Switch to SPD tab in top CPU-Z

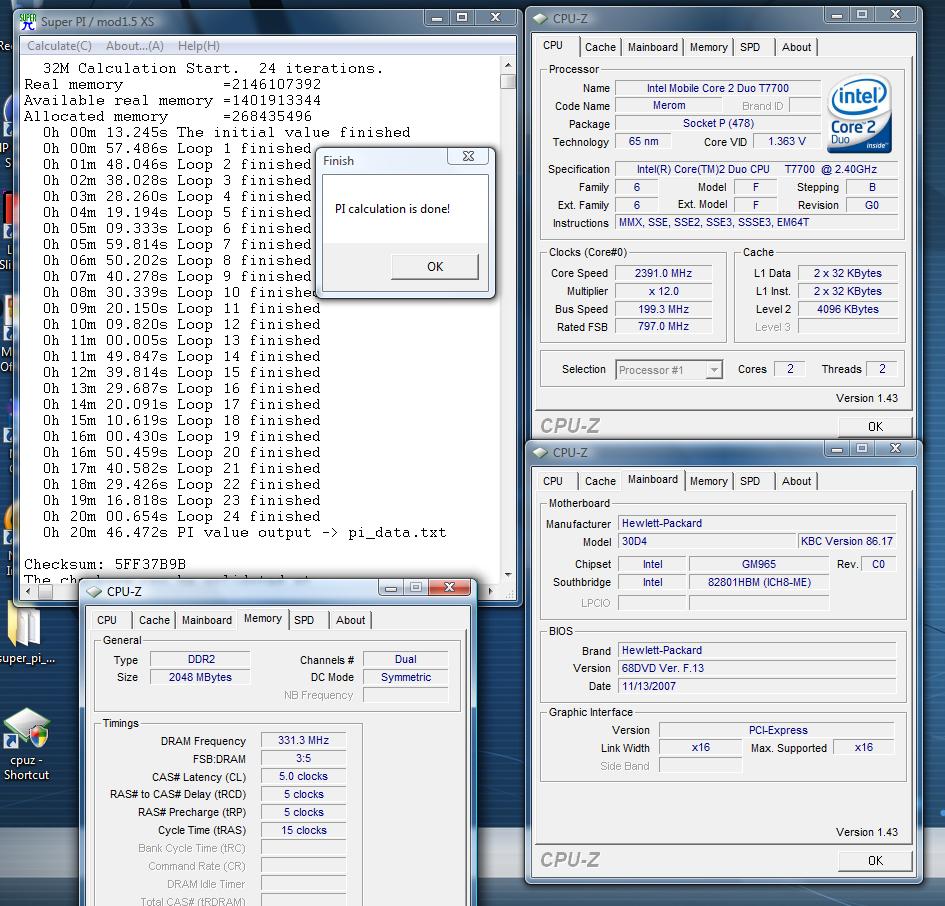pos(750,47)
